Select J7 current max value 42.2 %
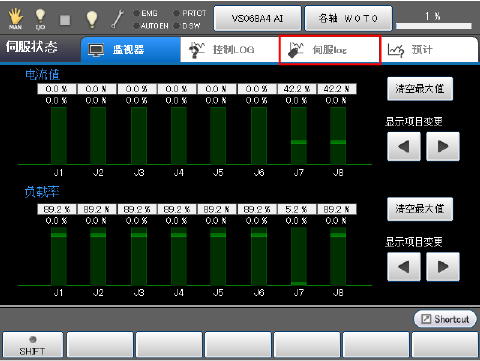Viewport: 480px width, 361px height. pos(297,89)
